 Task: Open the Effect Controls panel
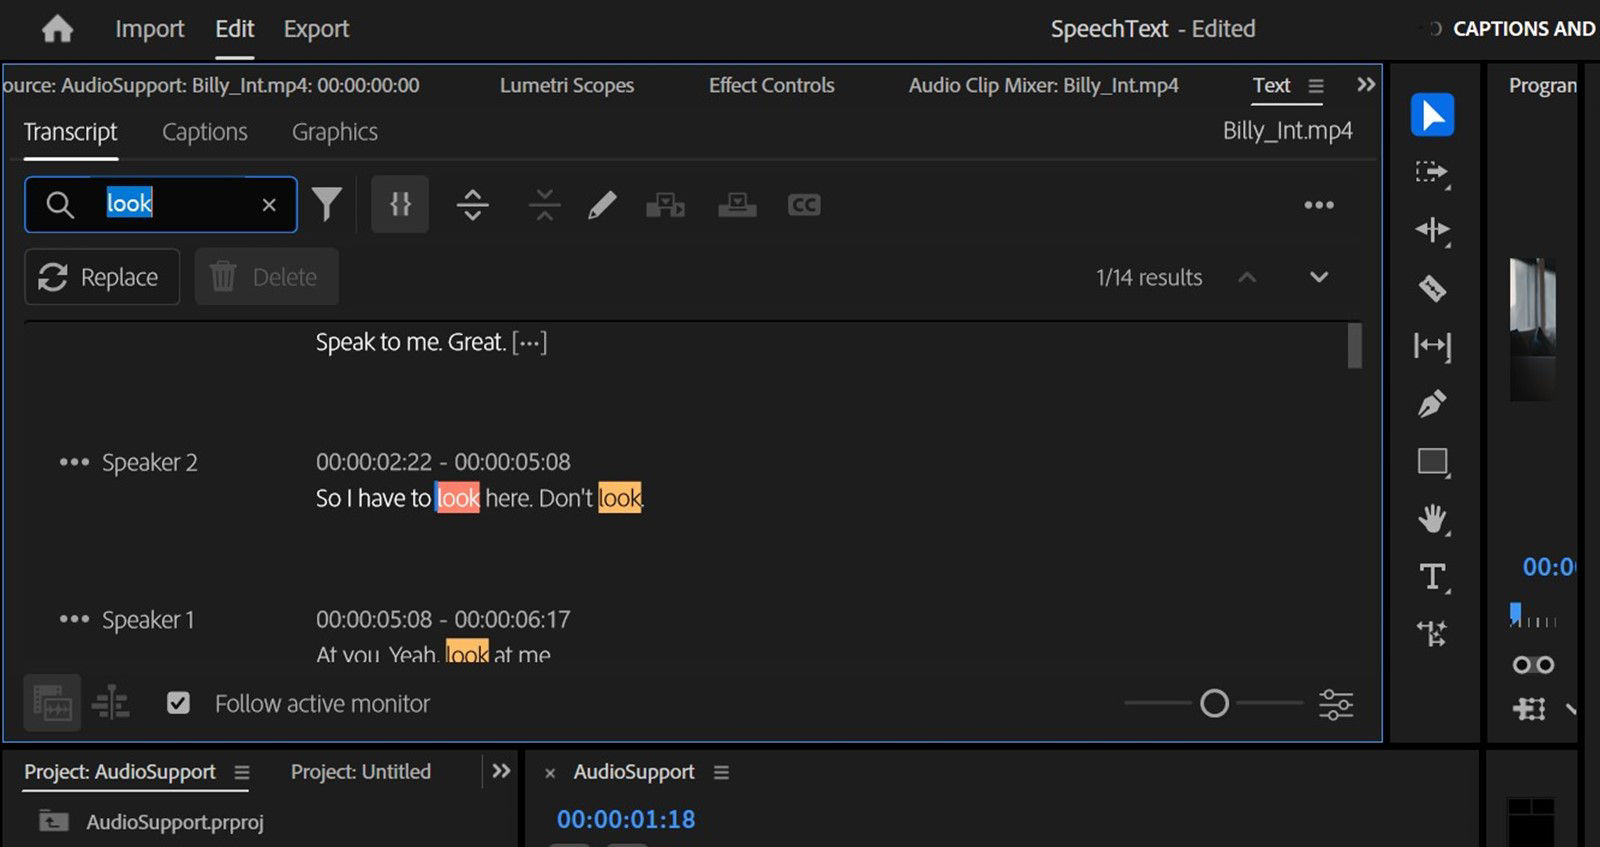pos(772,85)
